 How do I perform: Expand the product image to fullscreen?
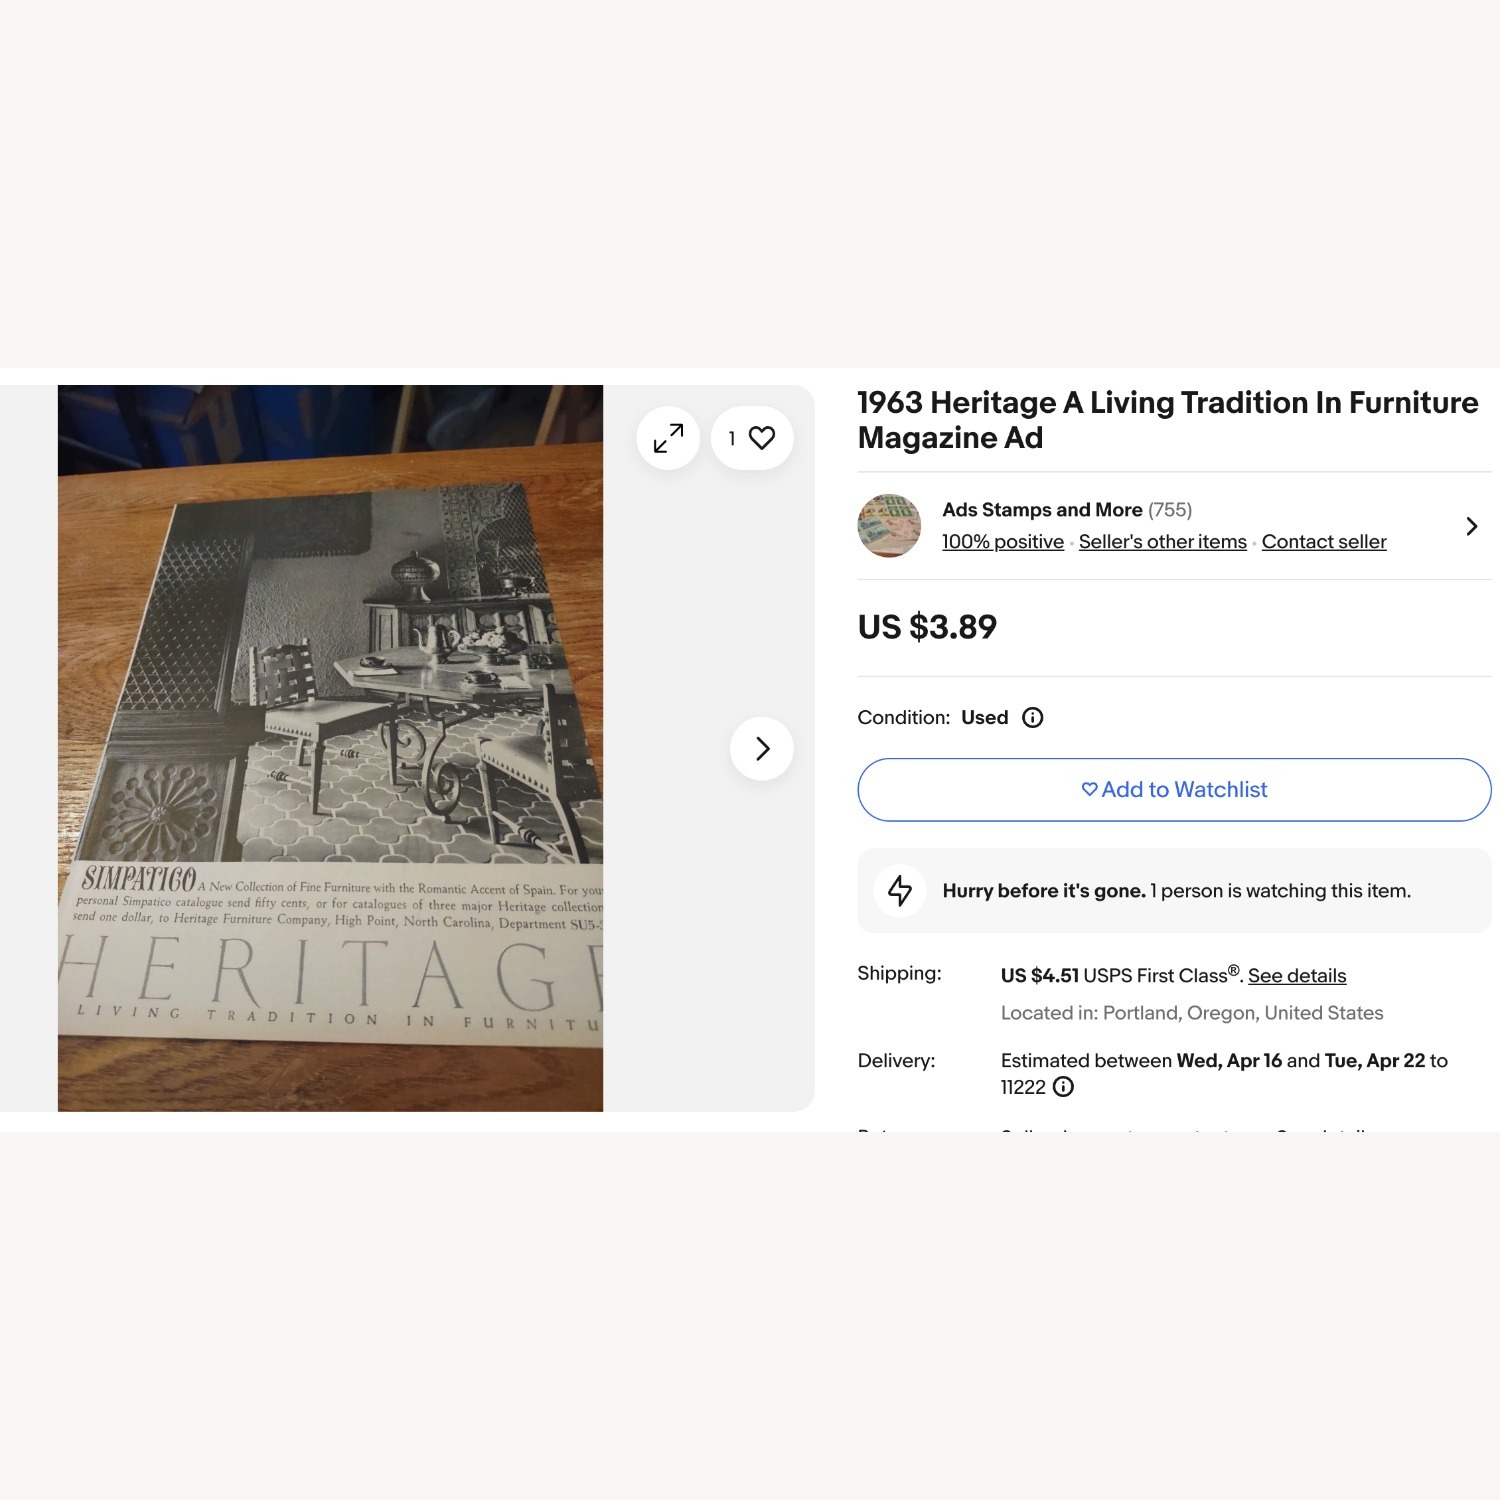click(668, 438)
